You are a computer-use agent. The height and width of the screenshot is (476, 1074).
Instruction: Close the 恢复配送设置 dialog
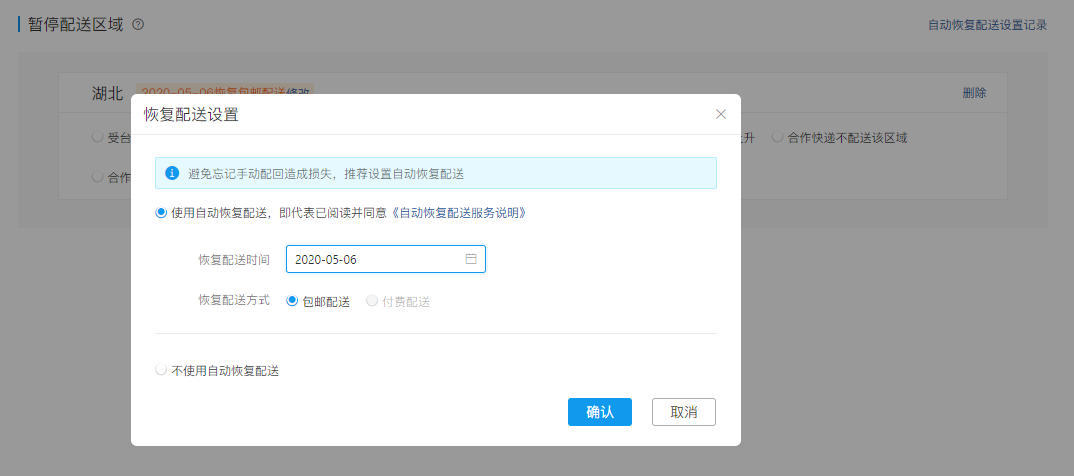tap(721, 114)
